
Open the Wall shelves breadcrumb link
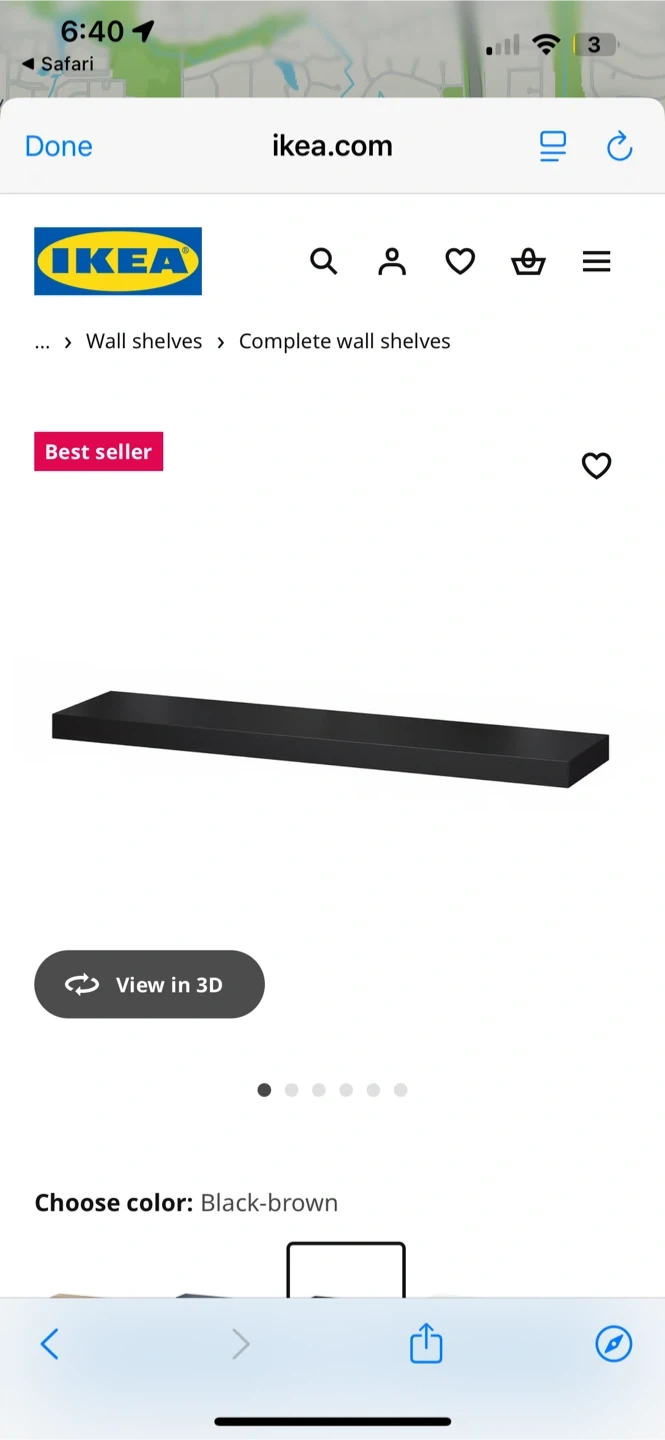click(x=144, y=341)
